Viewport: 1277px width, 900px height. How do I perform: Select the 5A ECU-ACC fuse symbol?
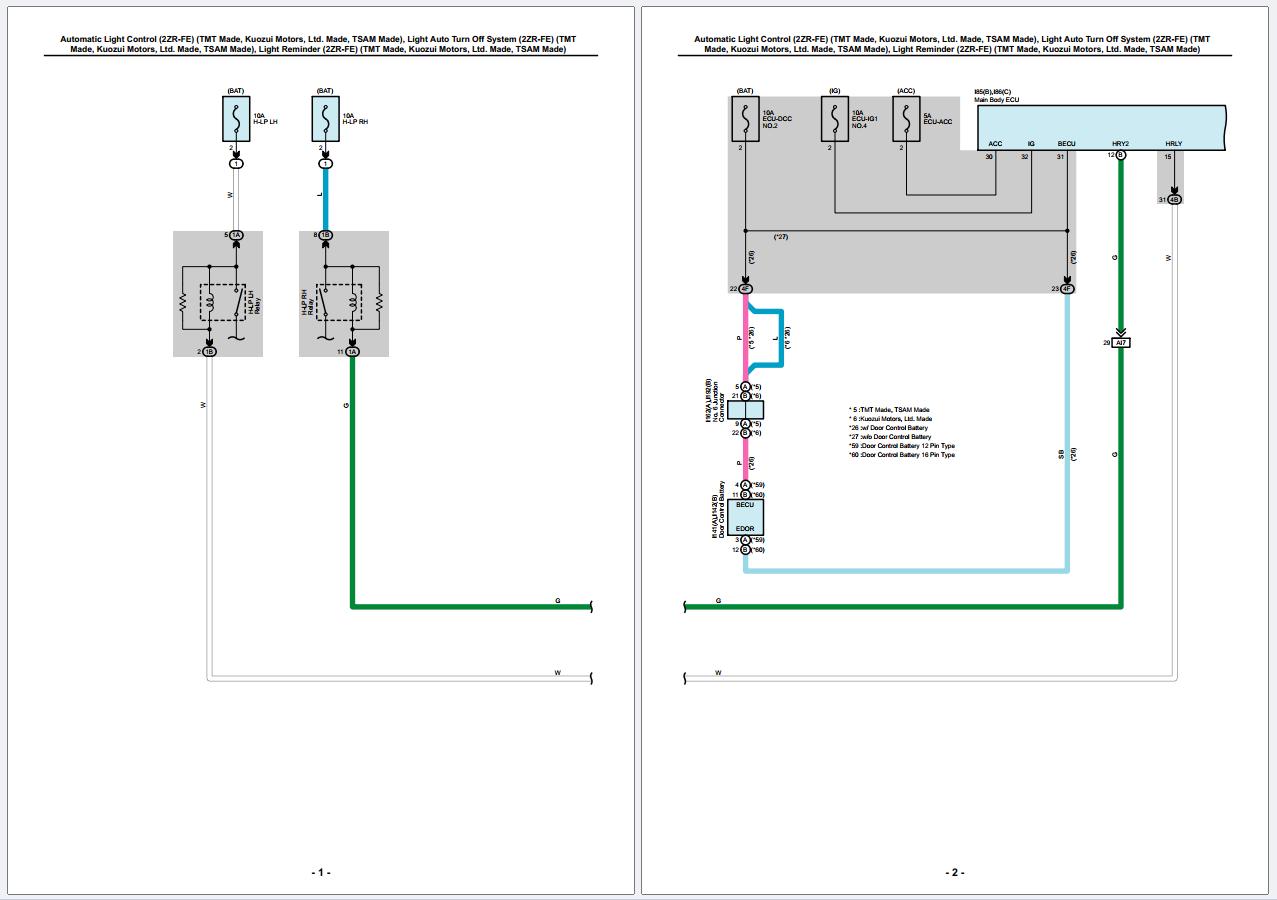906,119
